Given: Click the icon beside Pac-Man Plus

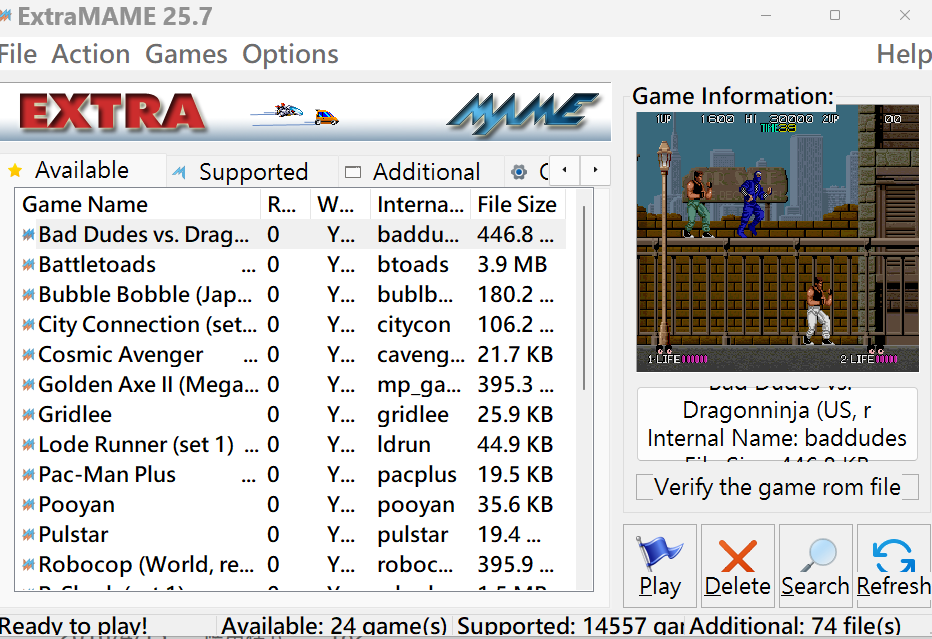Looking at the screenshot, I should click(28, 474).
